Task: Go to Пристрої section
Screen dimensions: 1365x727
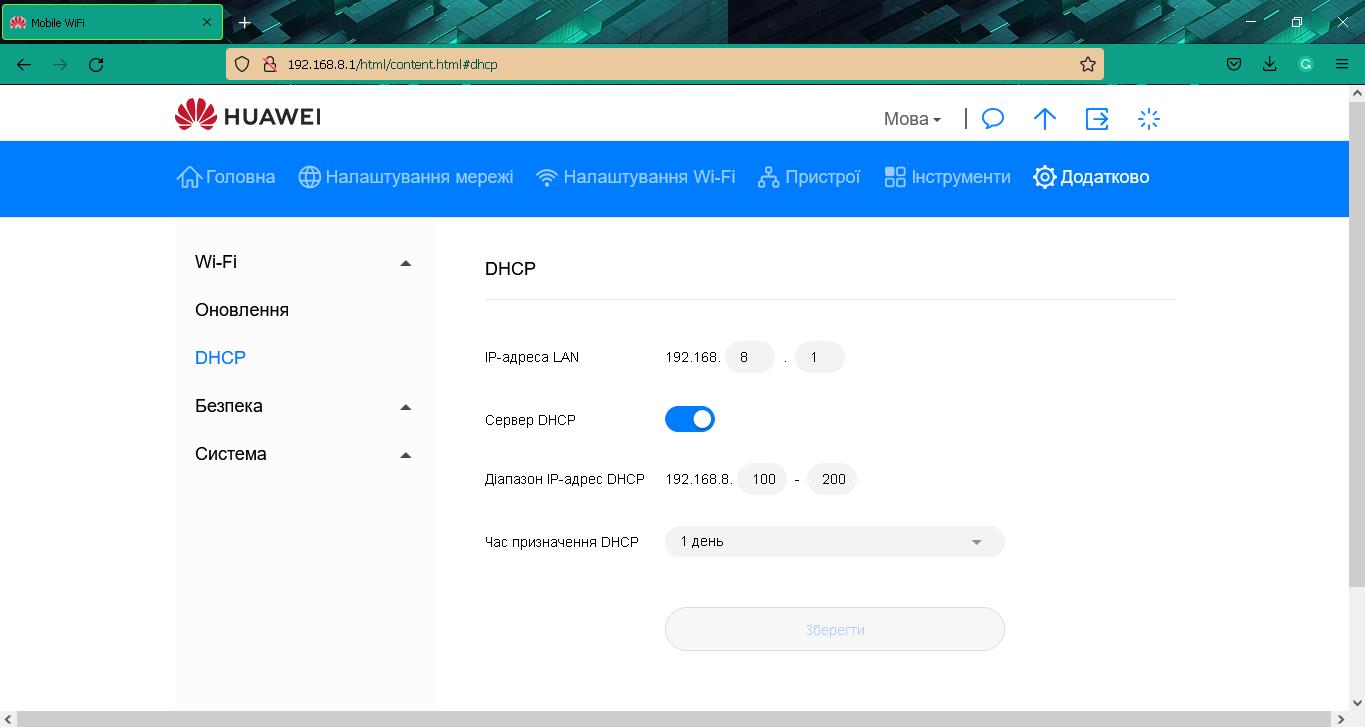Action: coord(809,177)
